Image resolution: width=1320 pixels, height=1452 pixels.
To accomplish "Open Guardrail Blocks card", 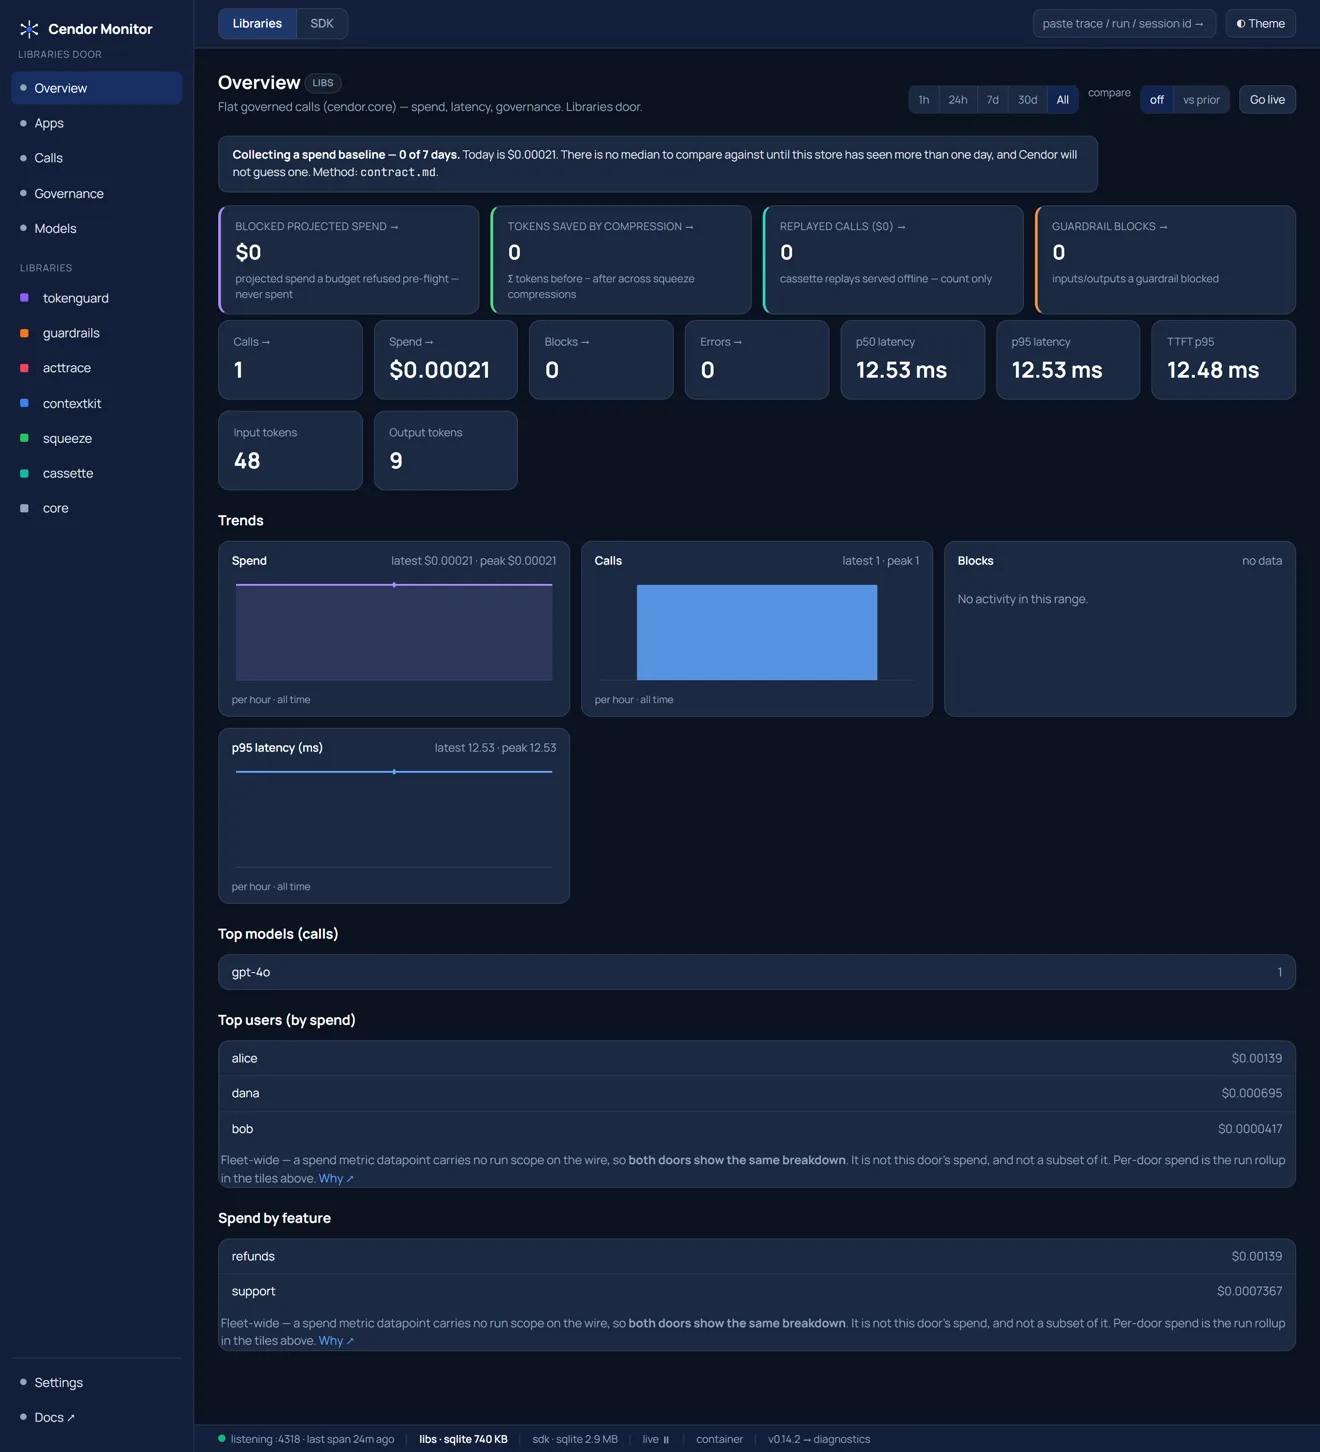I will (1165, 260).
